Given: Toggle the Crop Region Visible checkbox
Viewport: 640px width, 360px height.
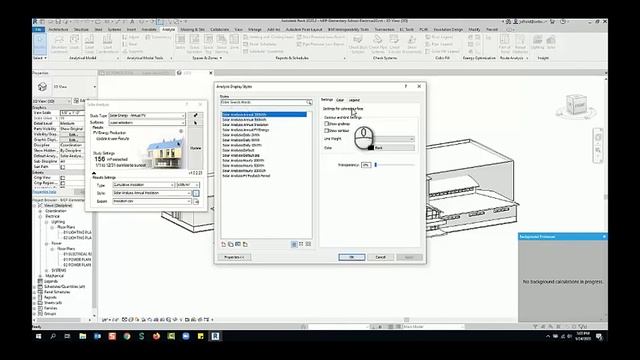Looking at the screenshot, I should (62, 183).
